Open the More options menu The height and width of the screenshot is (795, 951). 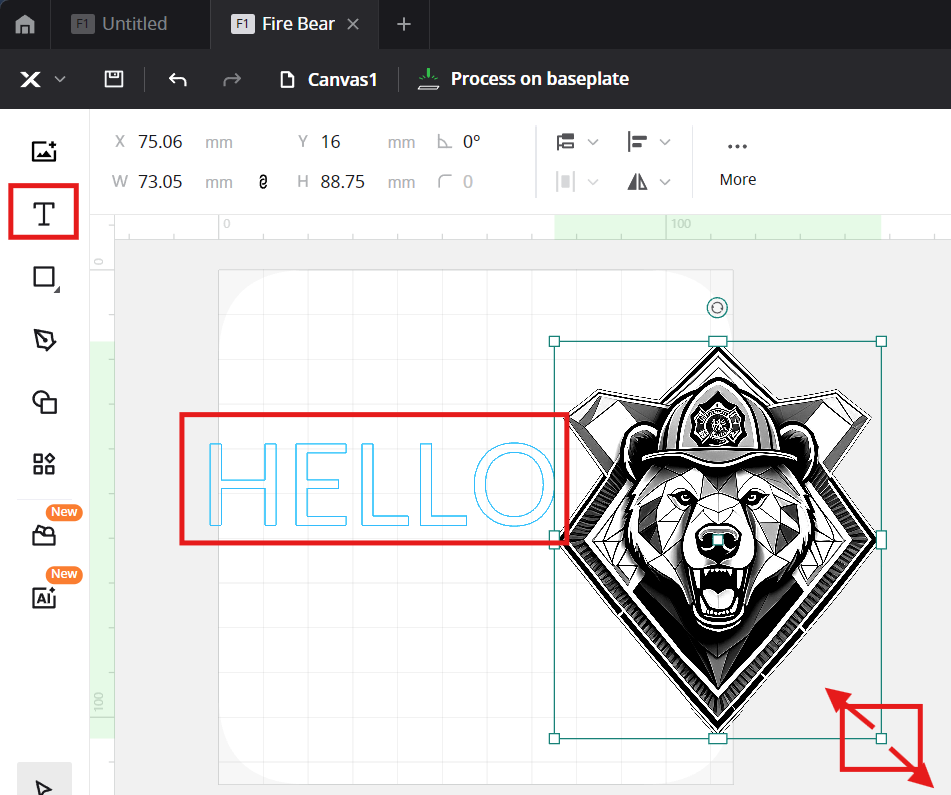(738, 164)
